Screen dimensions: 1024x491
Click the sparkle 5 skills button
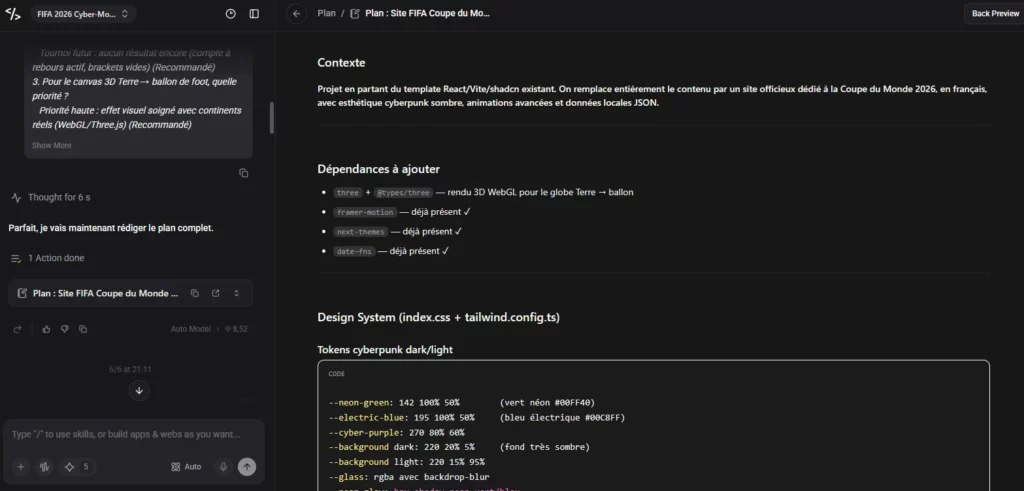(x=78, y=467)
